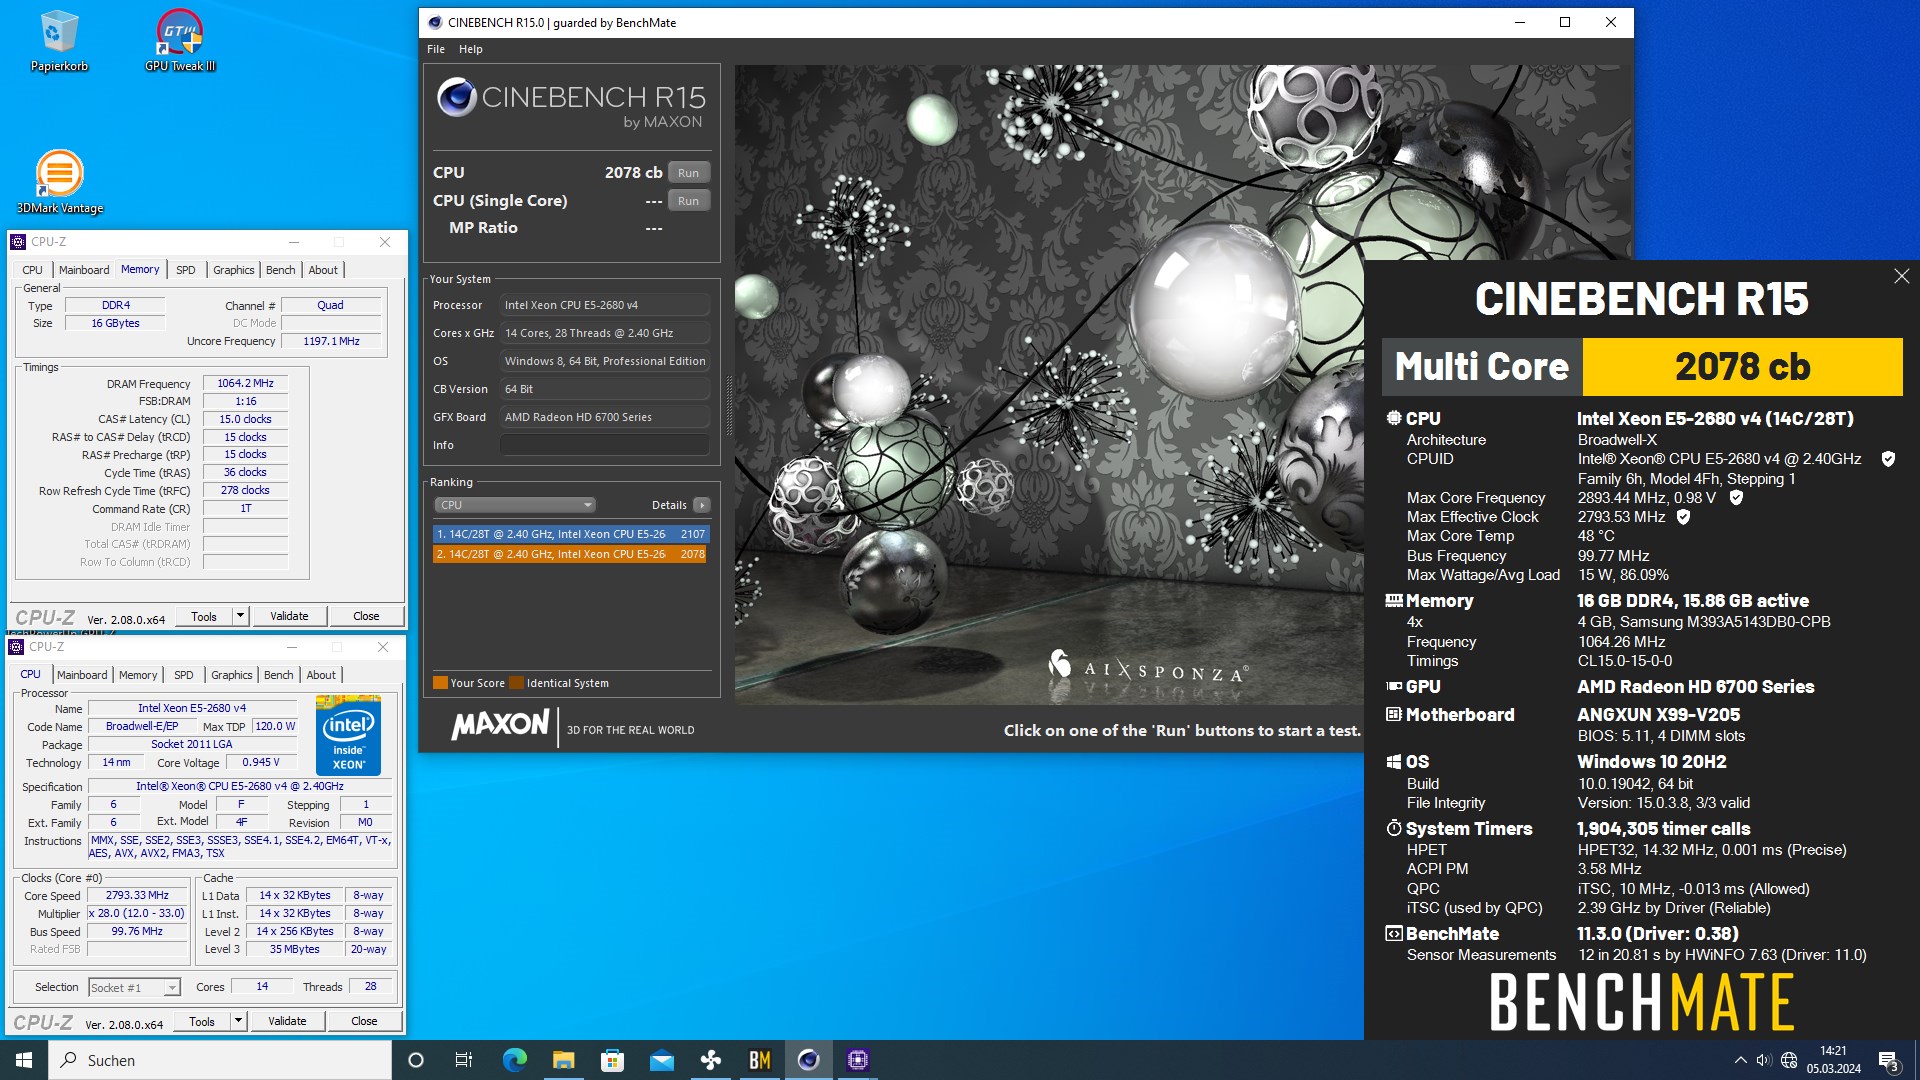
Task: Open the taskbar clock and date
Action: pos(1833,1060)
